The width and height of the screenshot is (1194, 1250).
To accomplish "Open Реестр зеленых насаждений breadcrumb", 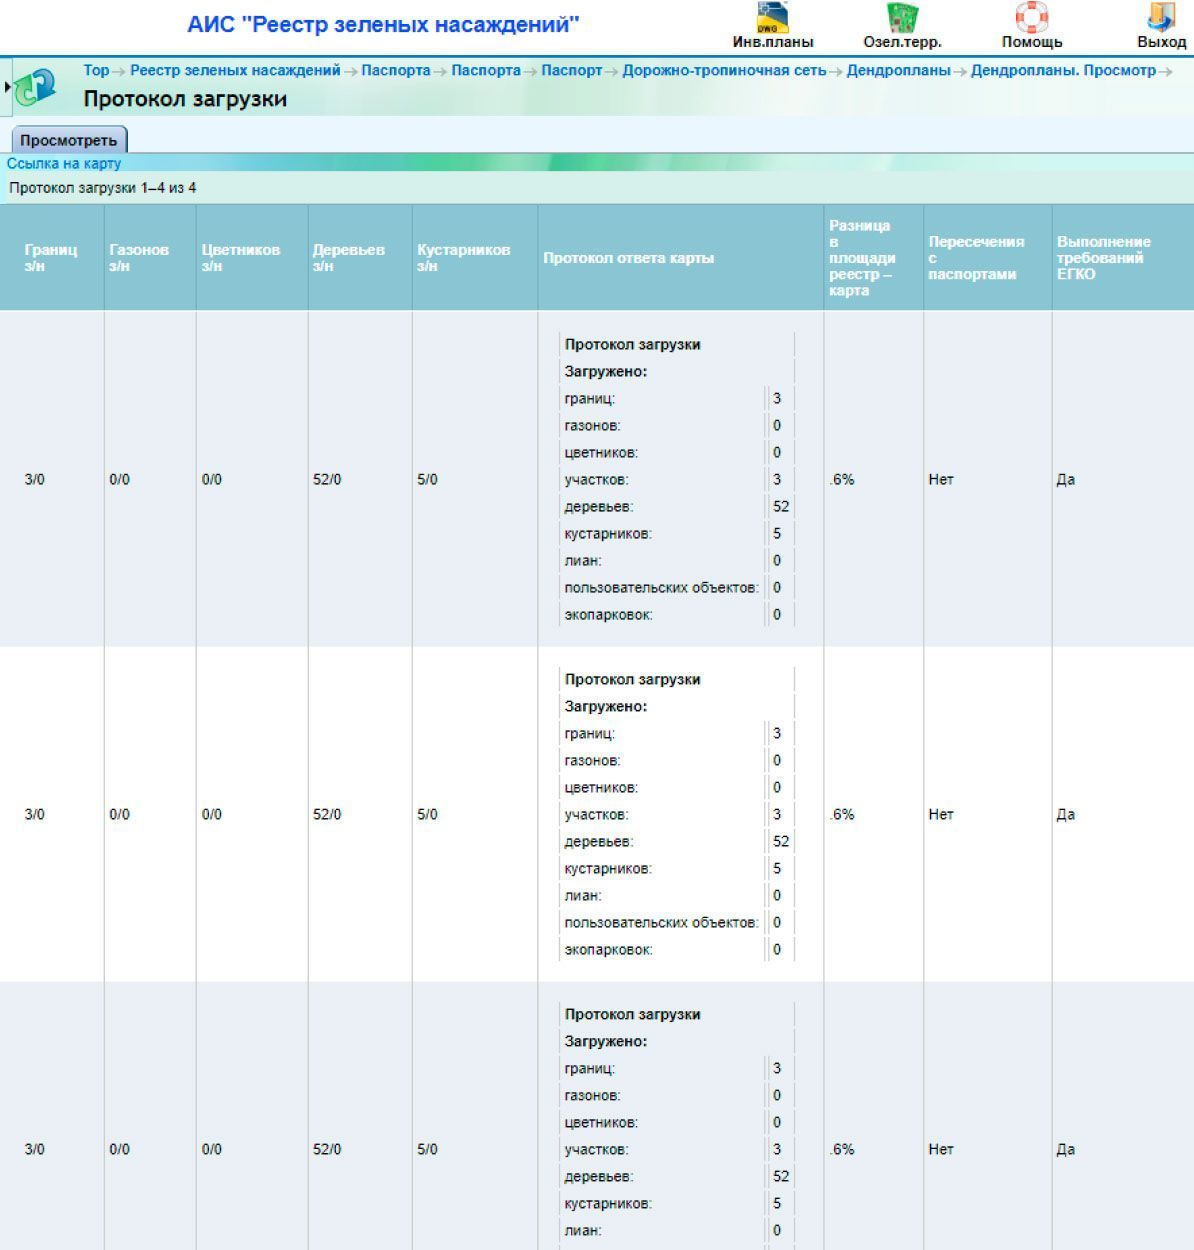I will [x=235, y=70].
